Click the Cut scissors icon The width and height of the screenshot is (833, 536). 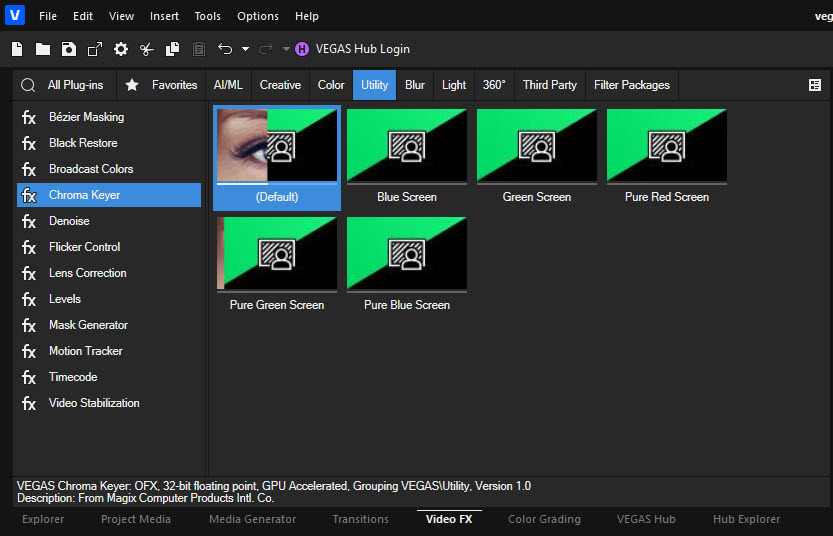(x=147, y=49)
